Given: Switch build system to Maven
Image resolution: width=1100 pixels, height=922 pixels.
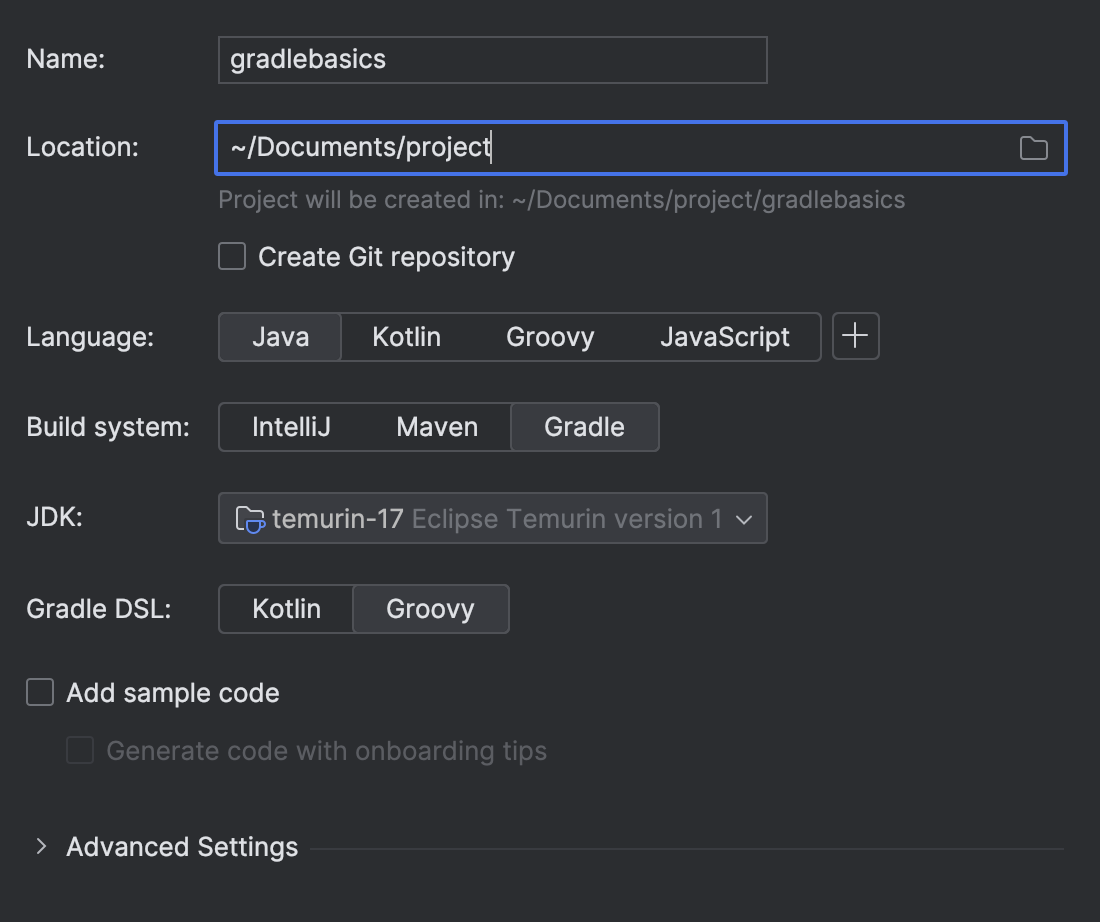Looking at the screenshot, I should click(437, 427).
